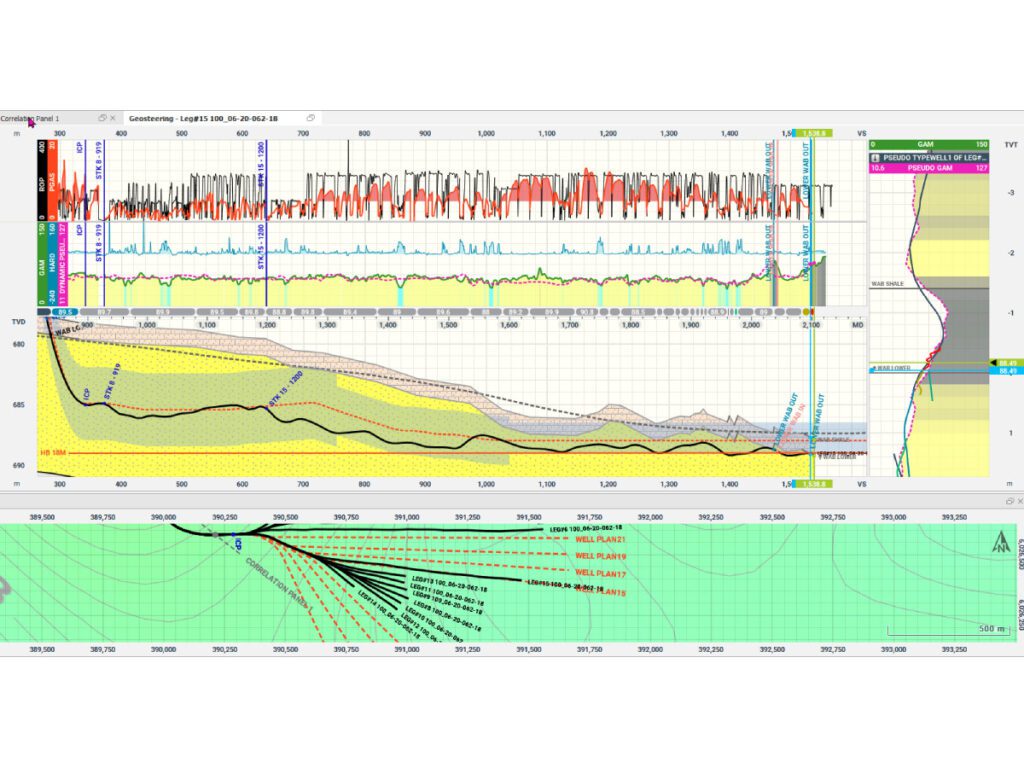This screenshot has width=1024, height=768.
Task: Select the DYNAMIC PSEUDO curve header
Action: coord(63,264)
